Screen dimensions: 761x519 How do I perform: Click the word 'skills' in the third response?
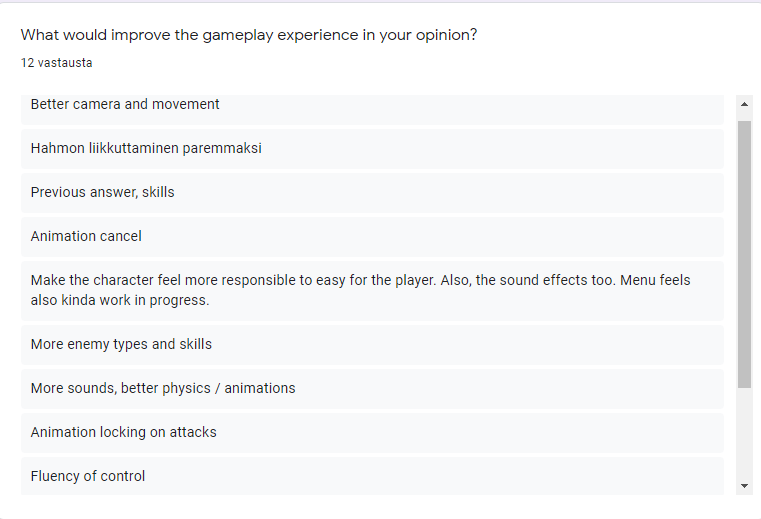158,192
